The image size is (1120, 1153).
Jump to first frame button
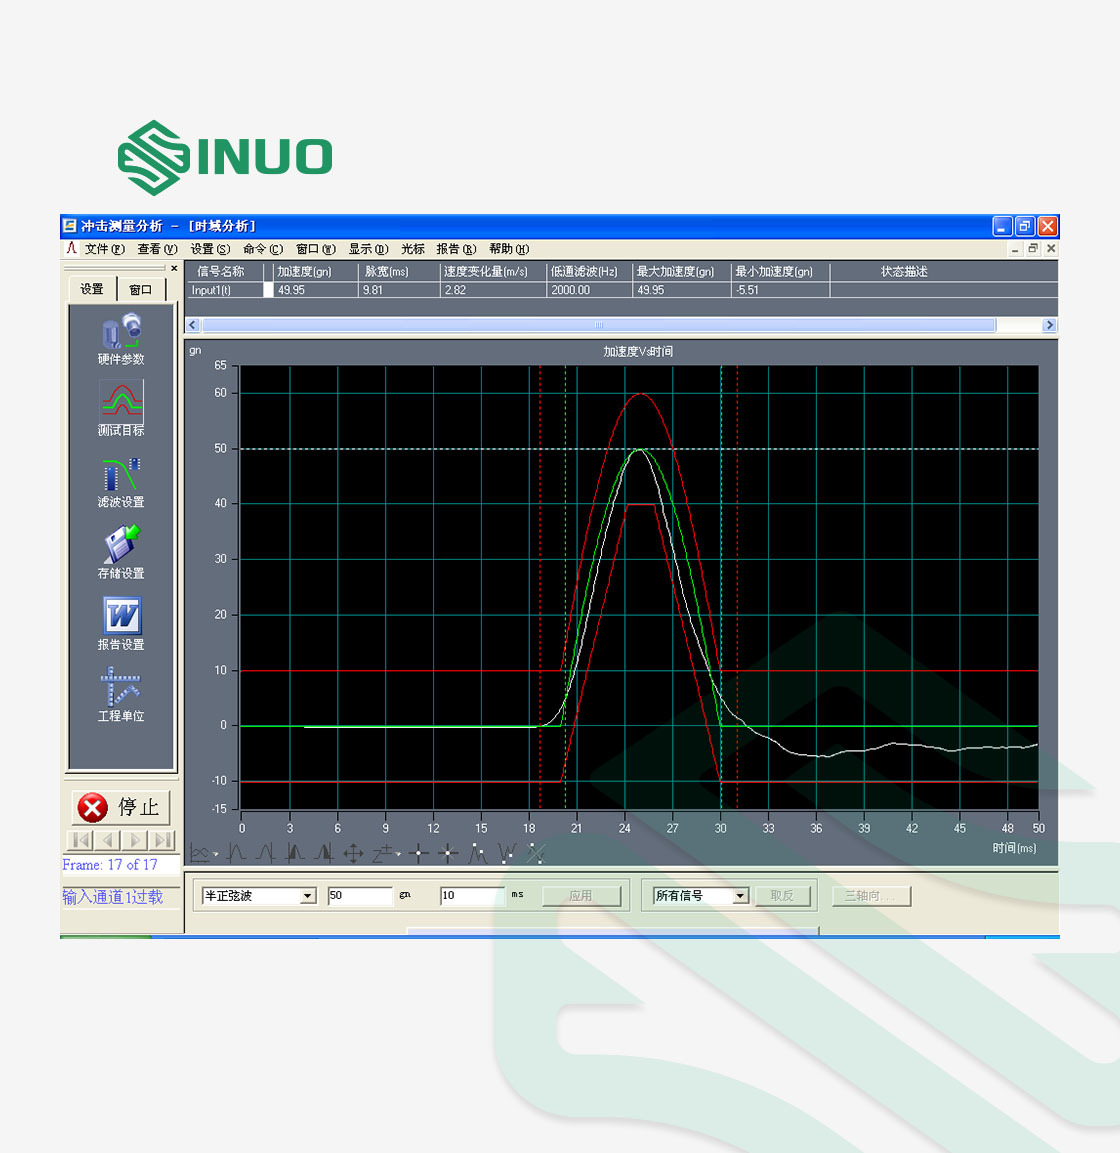[x=81, y=840]
